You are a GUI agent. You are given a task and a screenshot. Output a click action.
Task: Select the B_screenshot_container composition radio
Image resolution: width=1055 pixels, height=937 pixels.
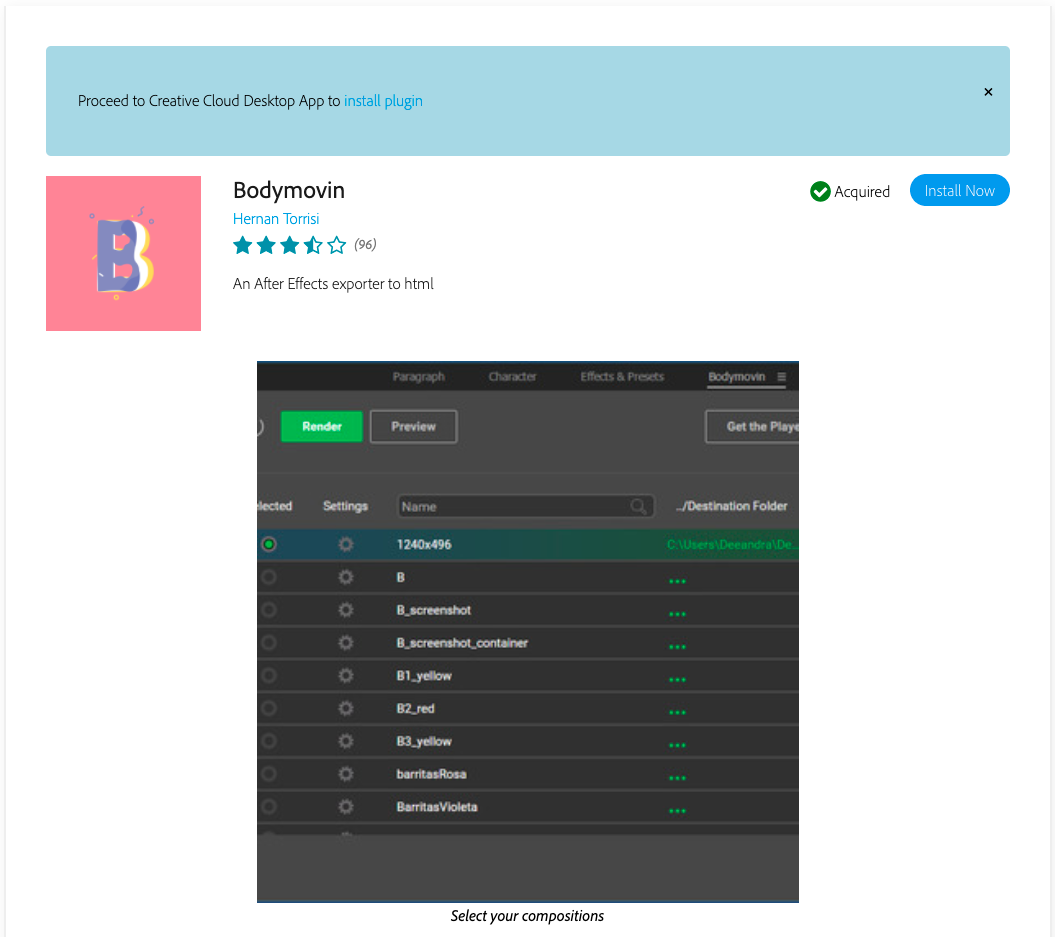(x=269, y=642)
